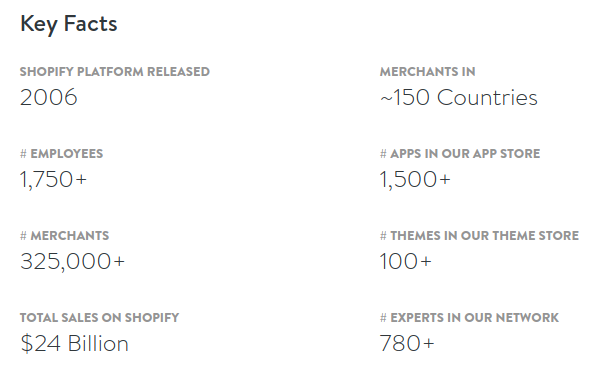Select the # Merchants label
This screenshot has height=390, width=599.
(x=65, y=236)
